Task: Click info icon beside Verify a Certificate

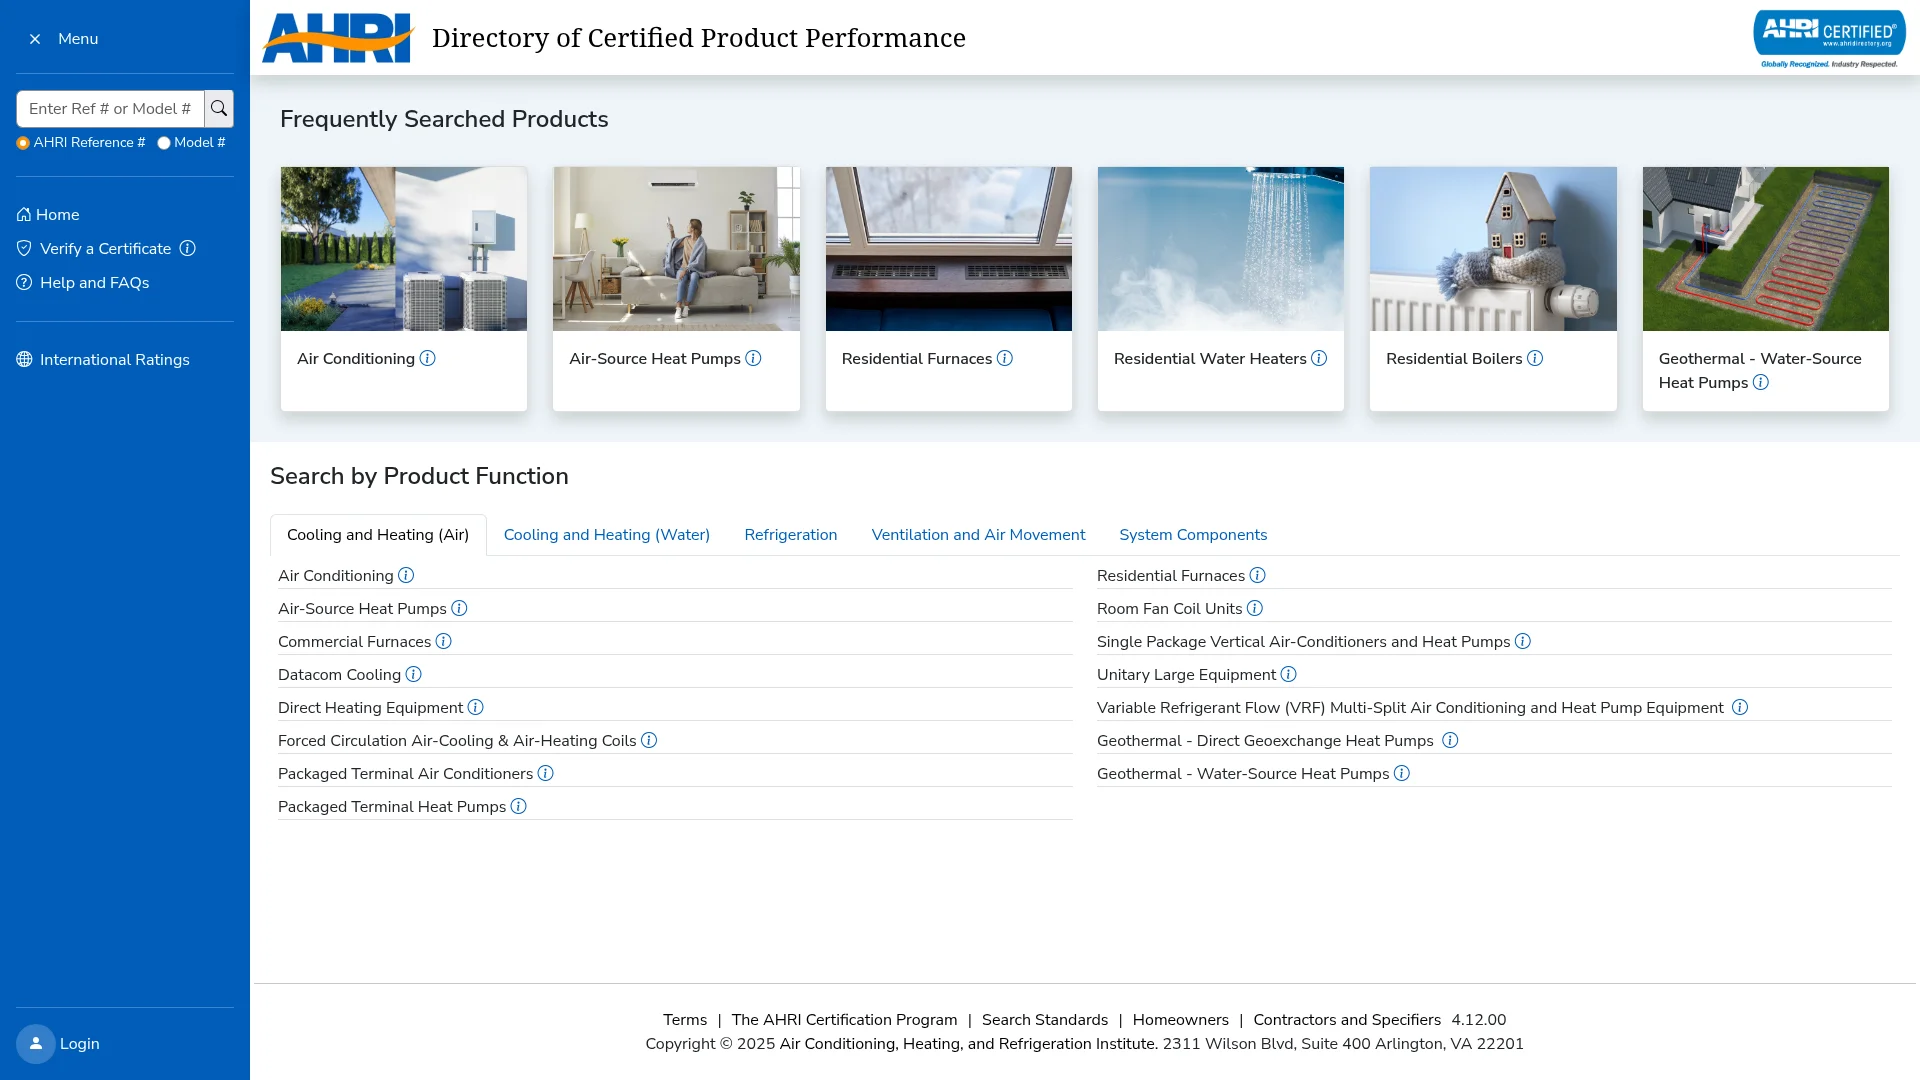Action: [x=187, y=248]
